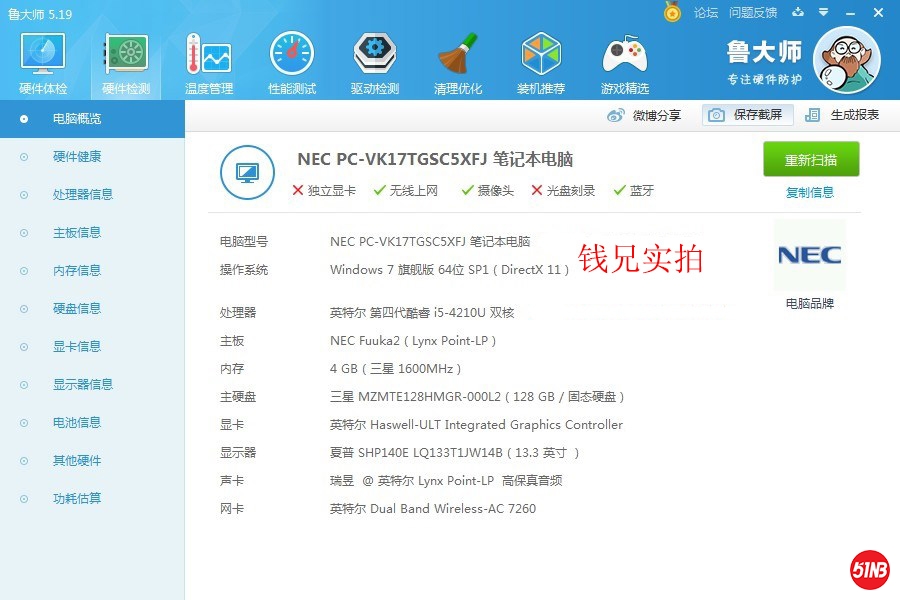
Task: Click 保存截屏 to save screenshot
Action: (748, 115)
